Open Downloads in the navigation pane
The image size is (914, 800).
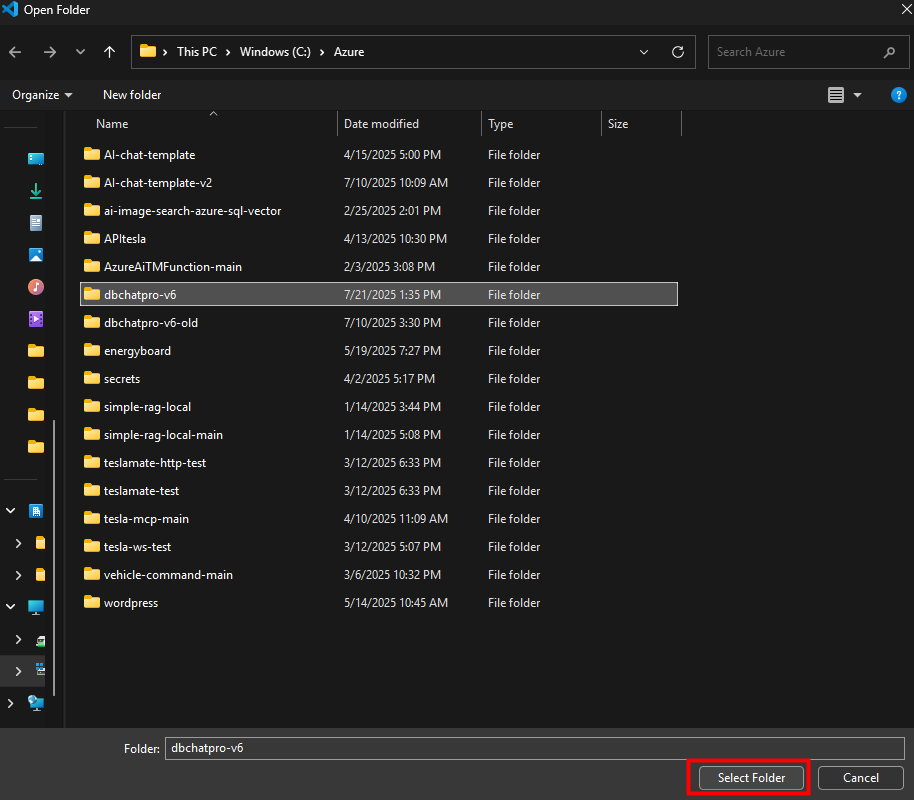coord(36,191)
